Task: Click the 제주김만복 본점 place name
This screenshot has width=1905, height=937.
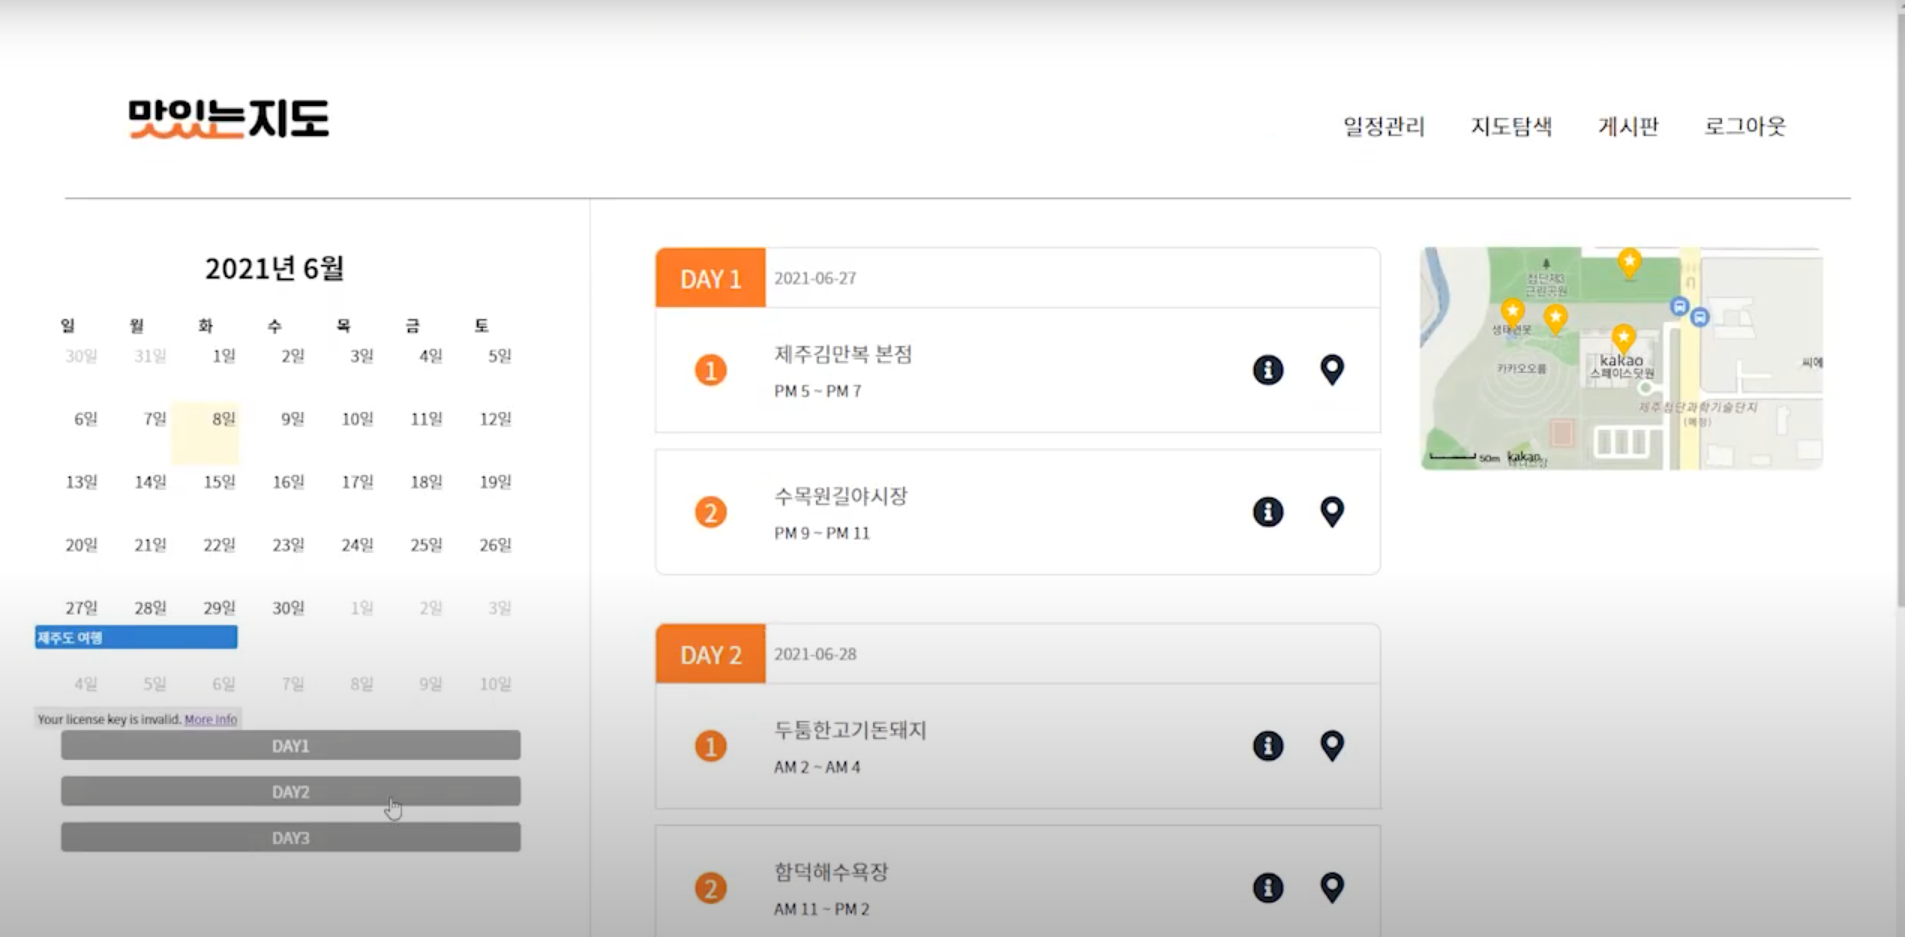Action: click(x=843, y=354)
